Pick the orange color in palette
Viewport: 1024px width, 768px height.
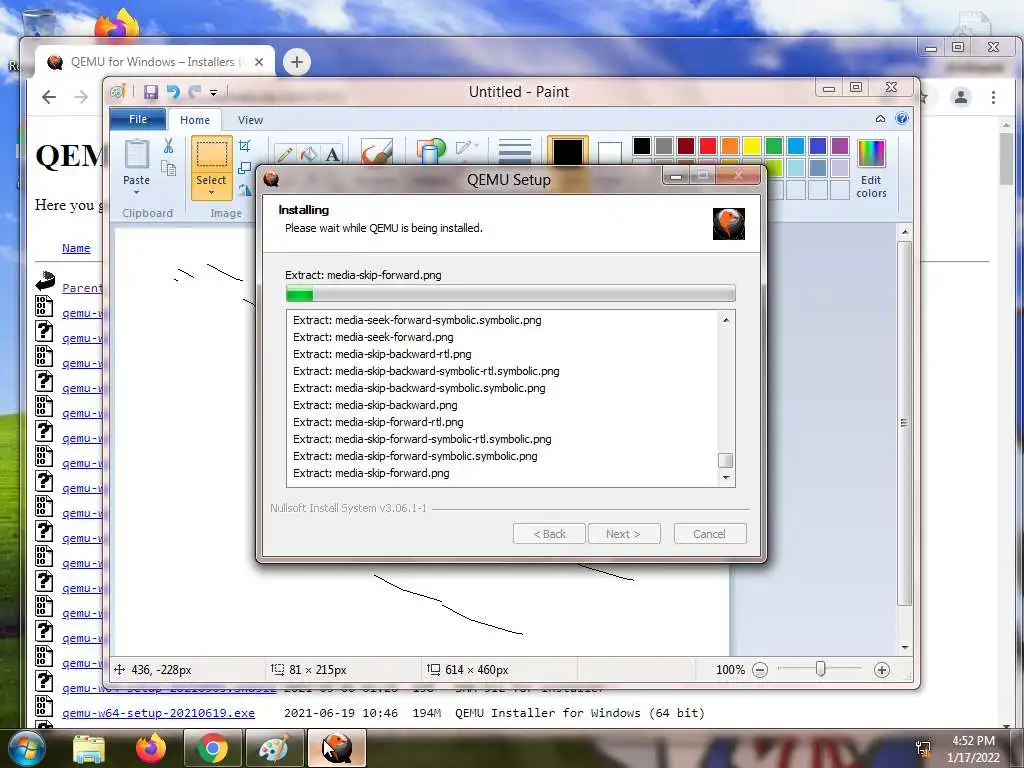click(730, 146)
